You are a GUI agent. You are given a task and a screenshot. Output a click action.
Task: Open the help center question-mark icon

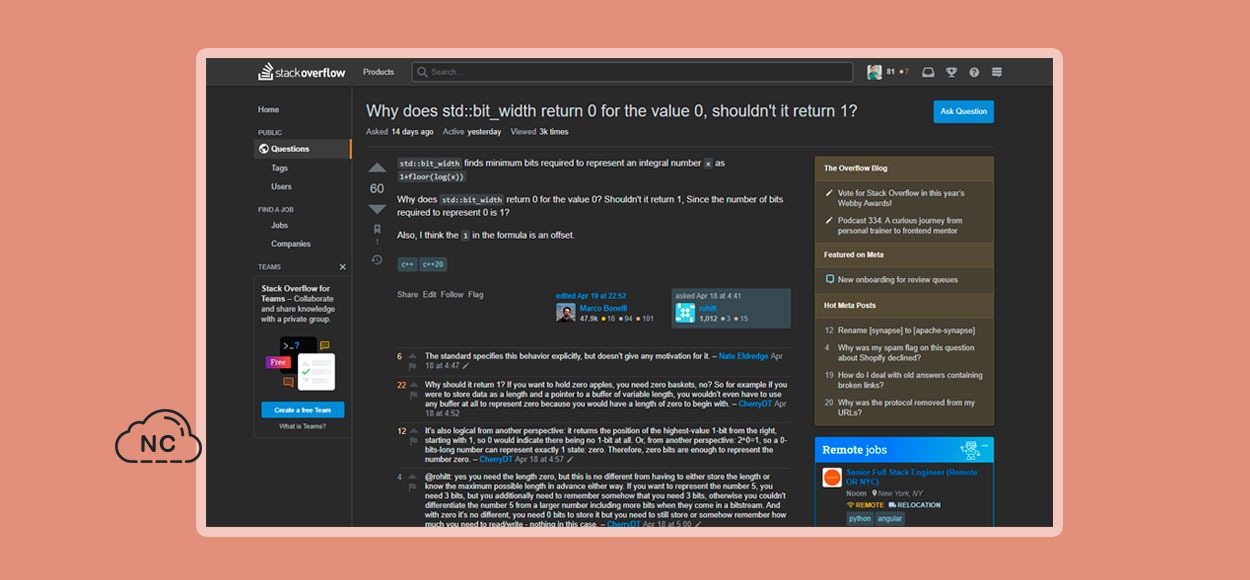(974, 72)
